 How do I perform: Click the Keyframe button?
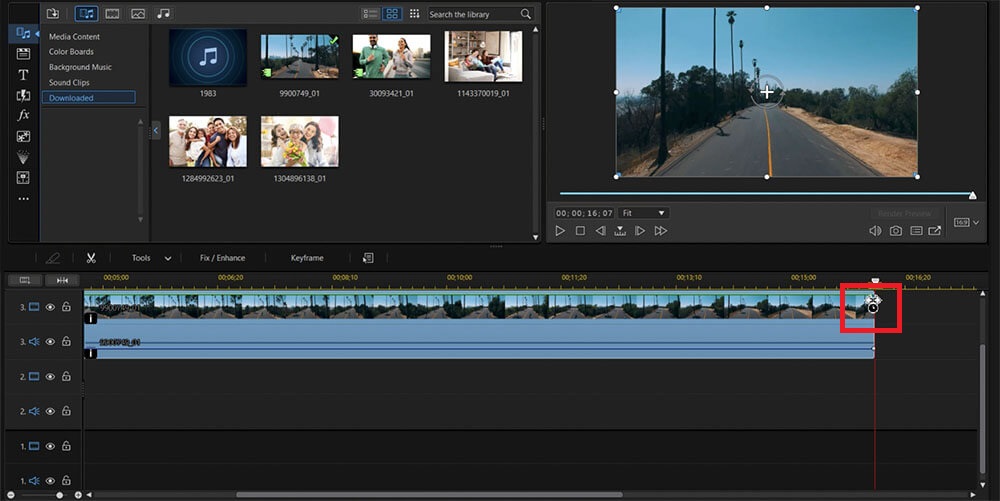(x=307, y=258)
